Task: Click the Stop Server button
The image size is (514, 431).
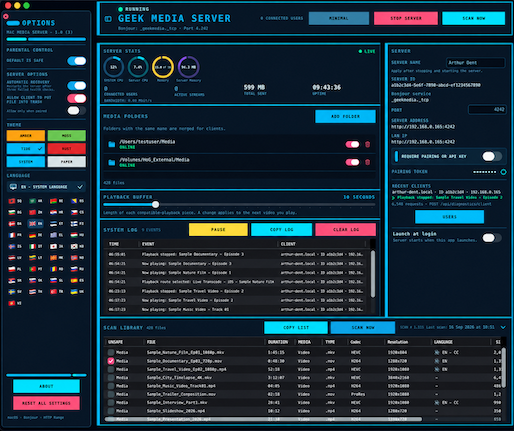Action: pos(406,18)
